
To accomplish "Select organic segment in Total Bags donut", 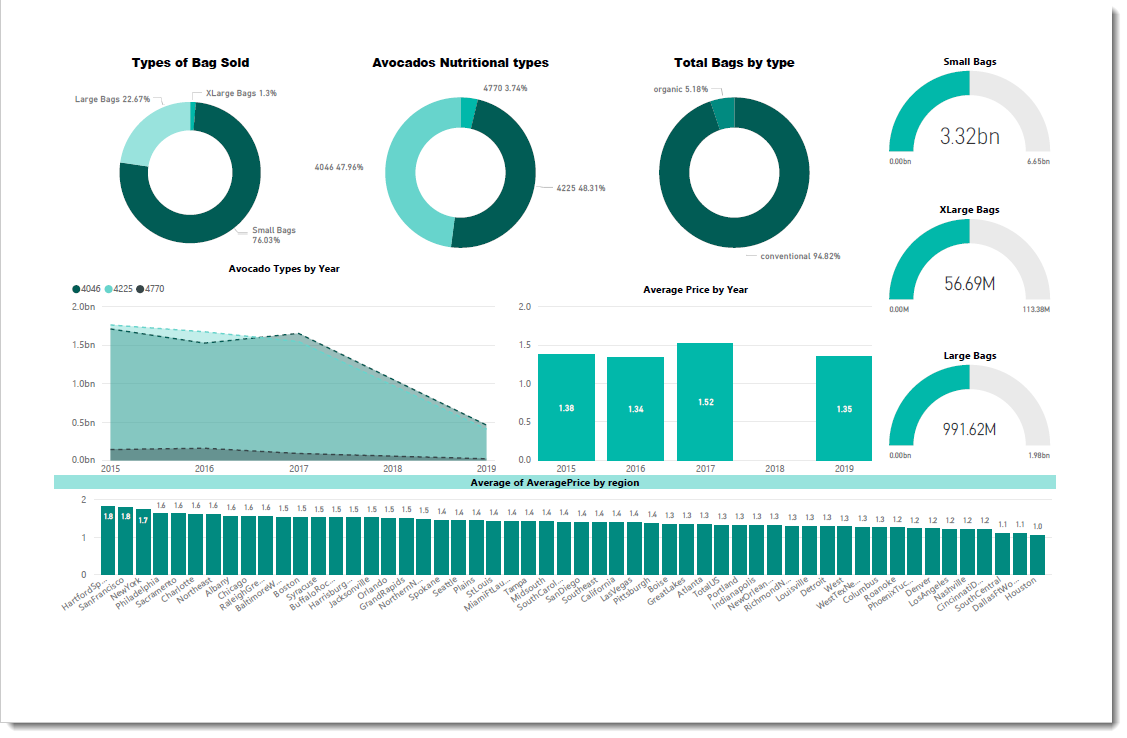I will tap(722, 112).
